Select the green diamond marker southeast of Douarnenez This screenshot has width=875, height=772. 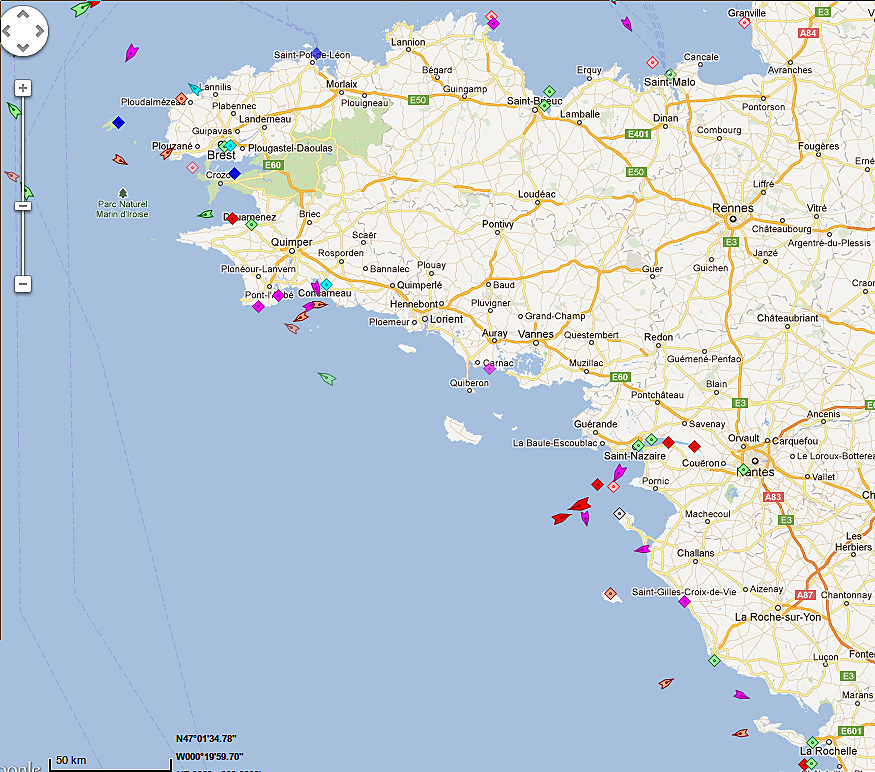click(x=252, y=225)
